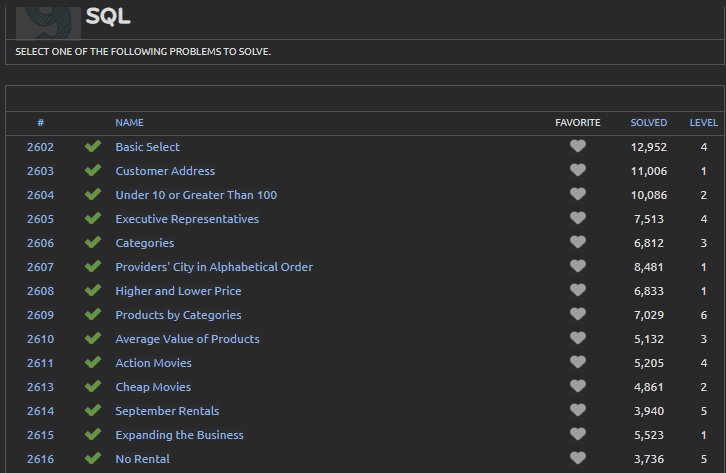The height and width of the screenshot is (473, 726).
Task: Open Average Value of Products problem
Action: [x=187, y=339]
